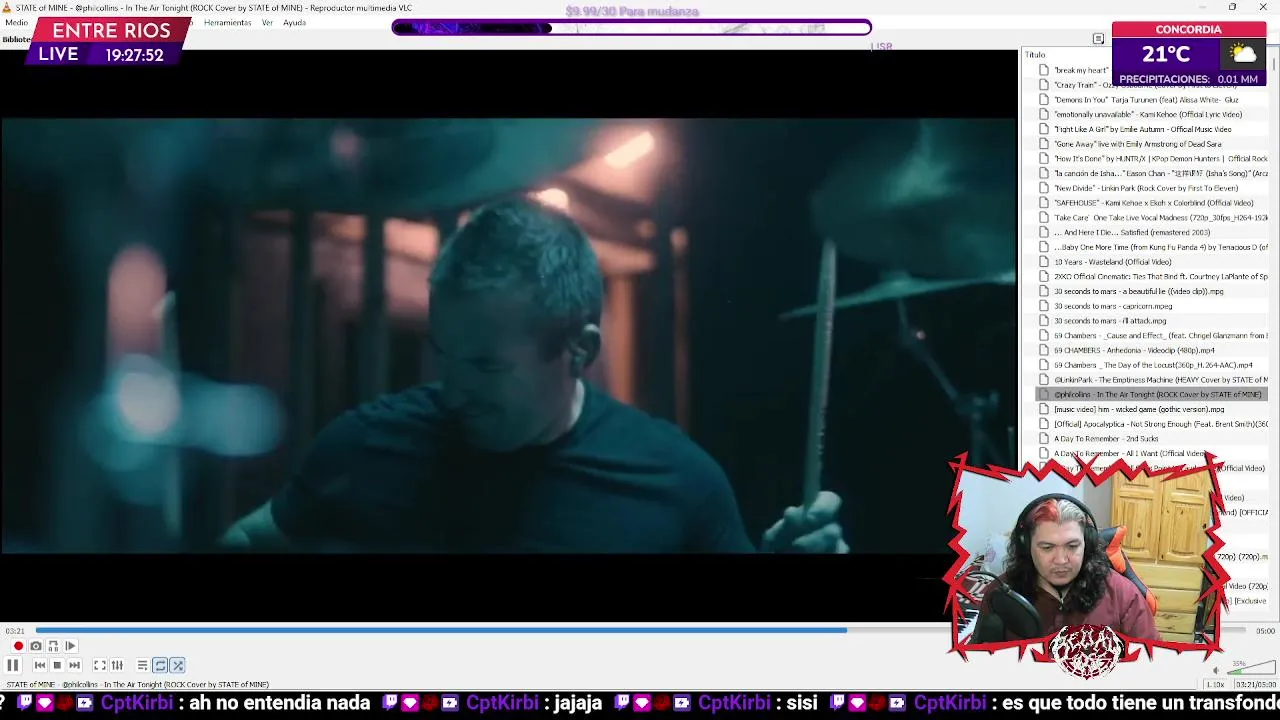Select "Demons In You" Tarja Turunen entry
The image size is (1280, 720).
[1152, 100]
